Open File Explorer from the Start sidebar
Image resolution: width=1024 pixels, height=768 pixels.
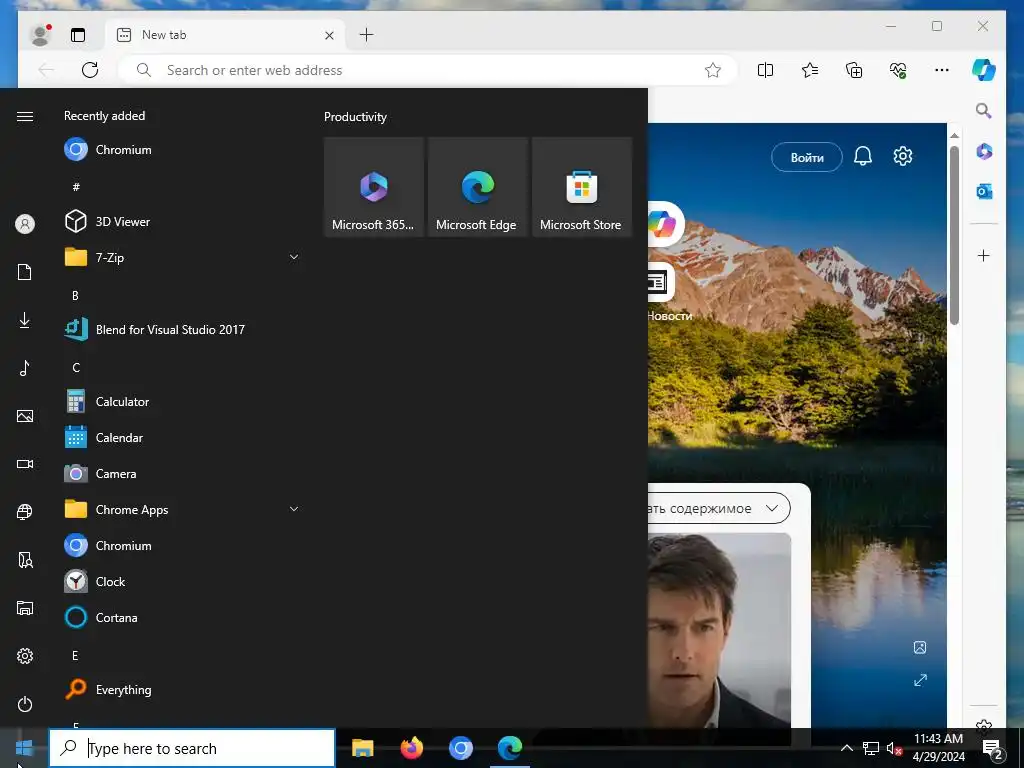point(25,608)
